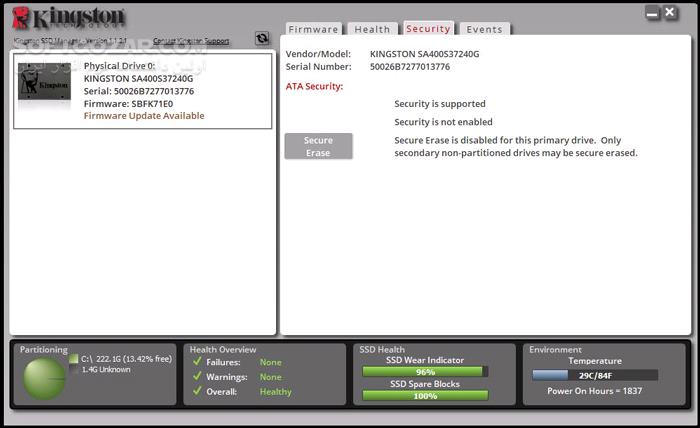Click the Secure Erase button
Viewport: 700px width, 428px height.
[x=318, y=146]
